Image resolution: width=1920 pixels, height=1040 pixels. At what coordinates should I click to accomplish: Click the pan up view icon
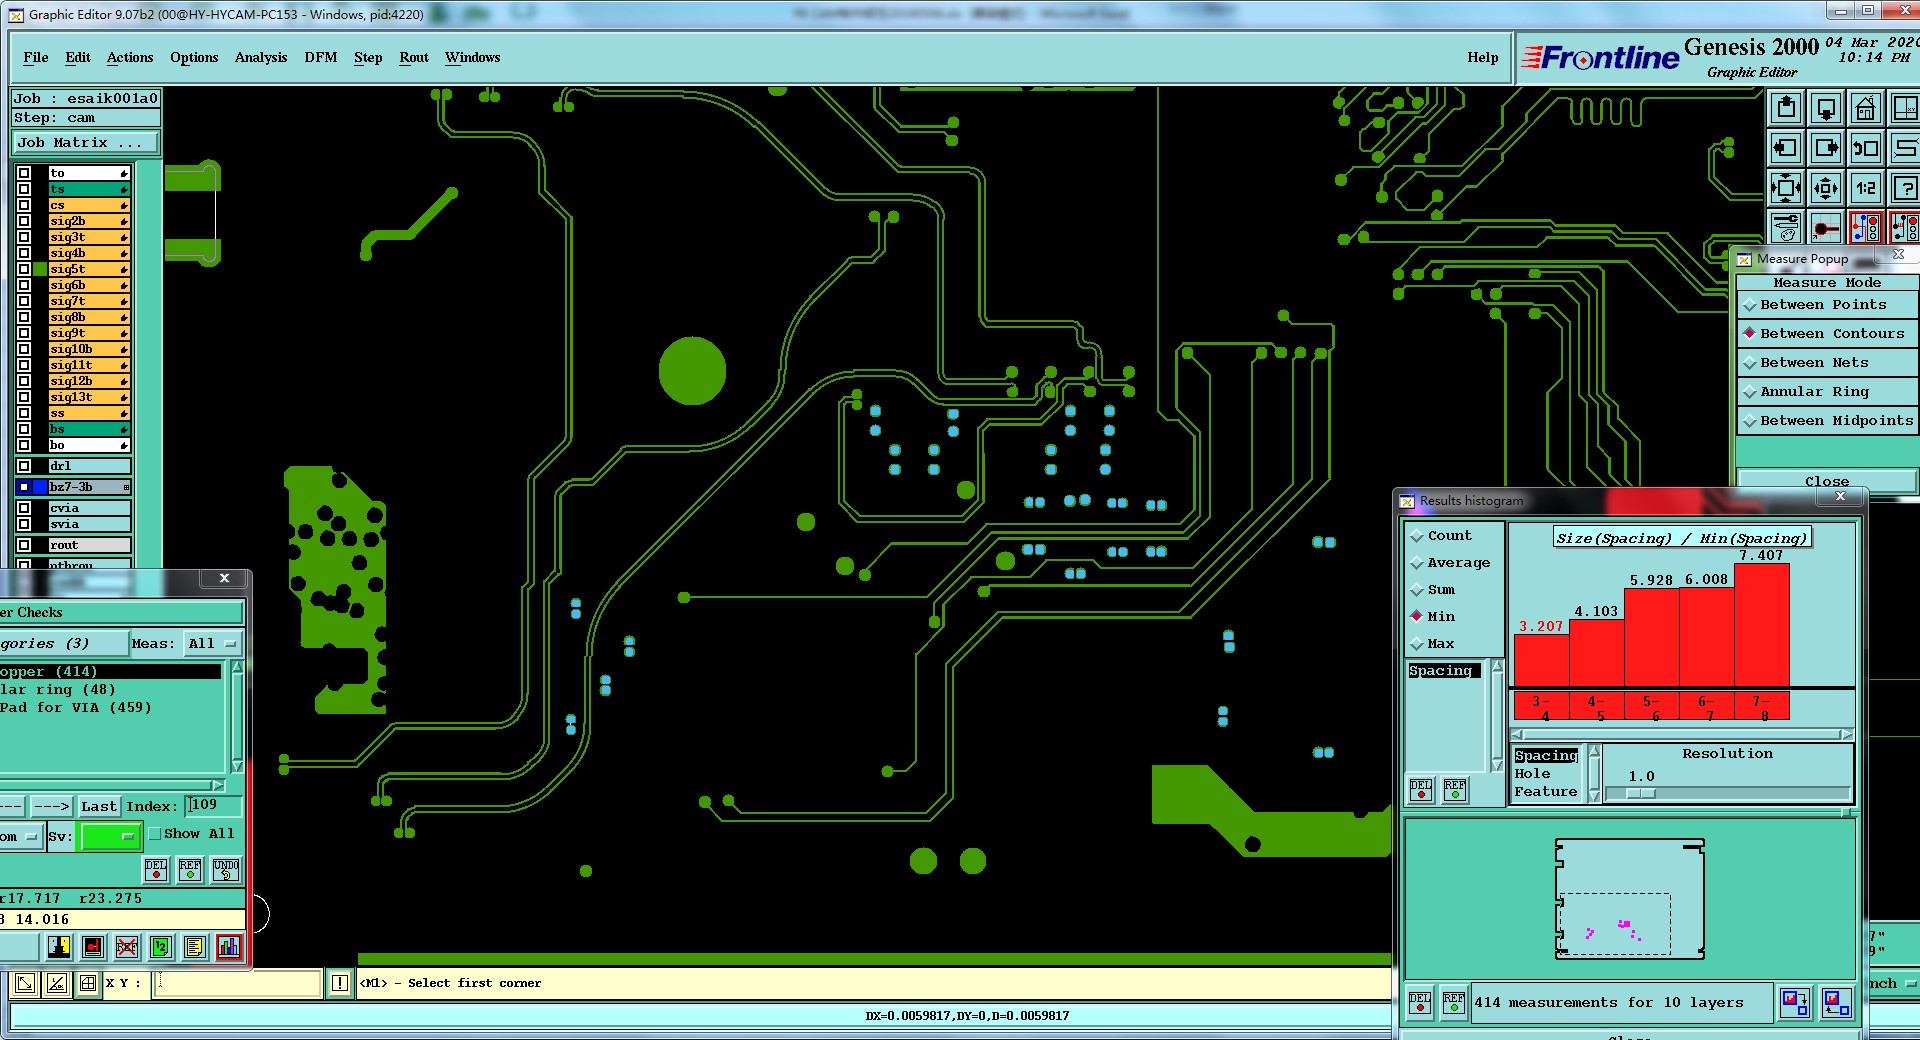[x=1786, y=108]
